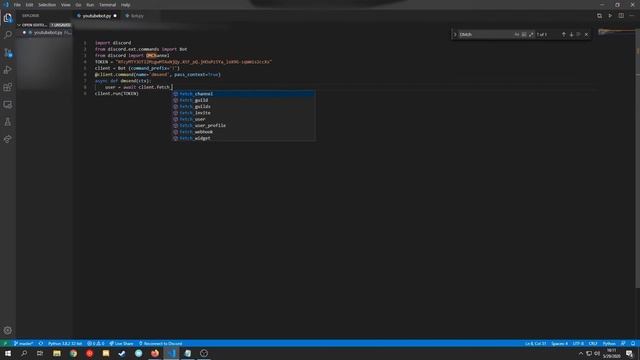Close the find widget

tap(587, 35)
